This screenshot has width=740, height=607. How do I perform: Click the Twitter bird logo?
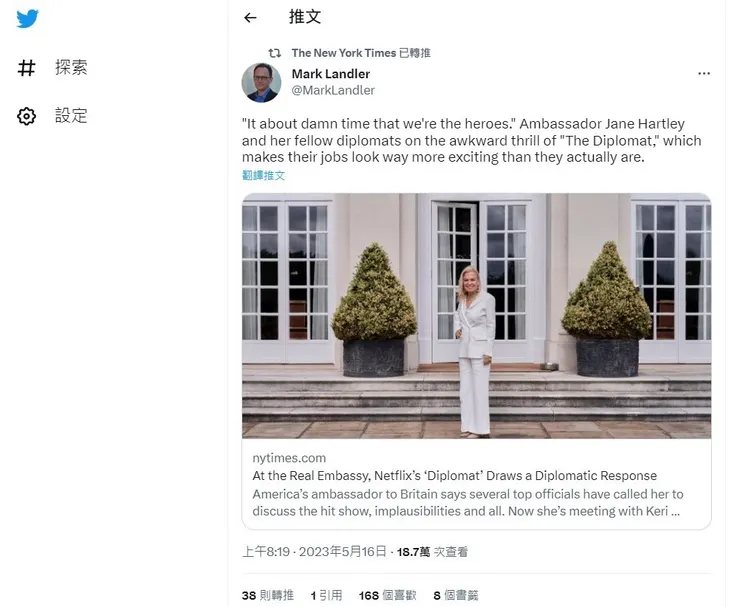pos(27,18)
